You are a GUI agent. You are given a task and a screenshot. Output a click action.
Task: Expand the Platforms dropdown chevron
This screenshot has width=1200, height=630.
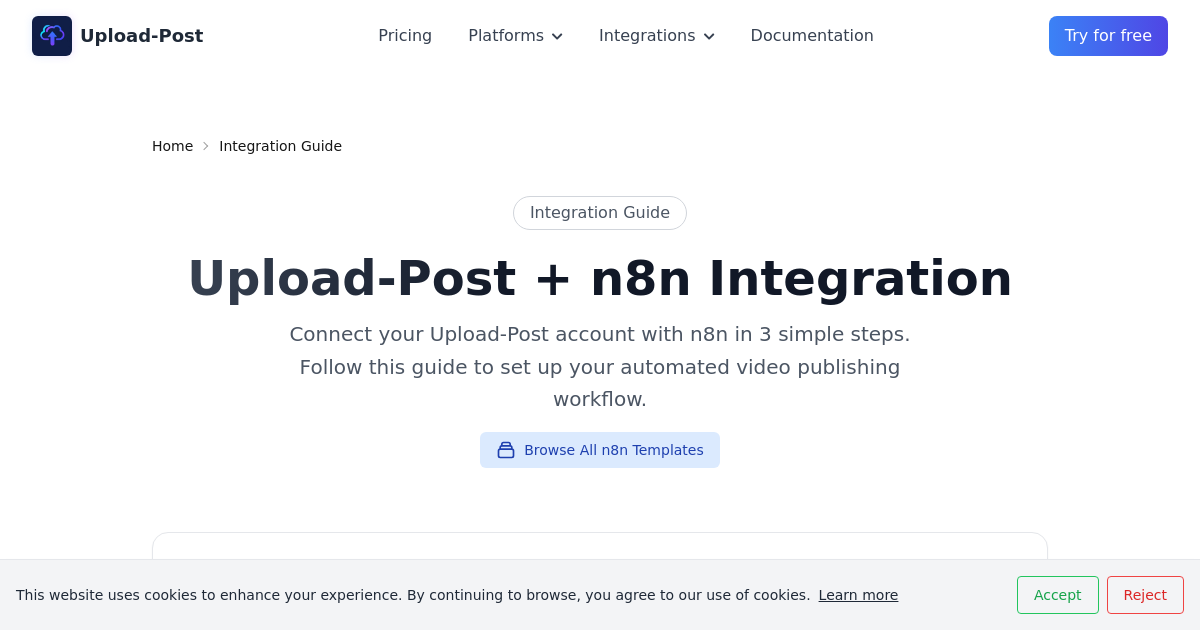click(x=557, y=37)
